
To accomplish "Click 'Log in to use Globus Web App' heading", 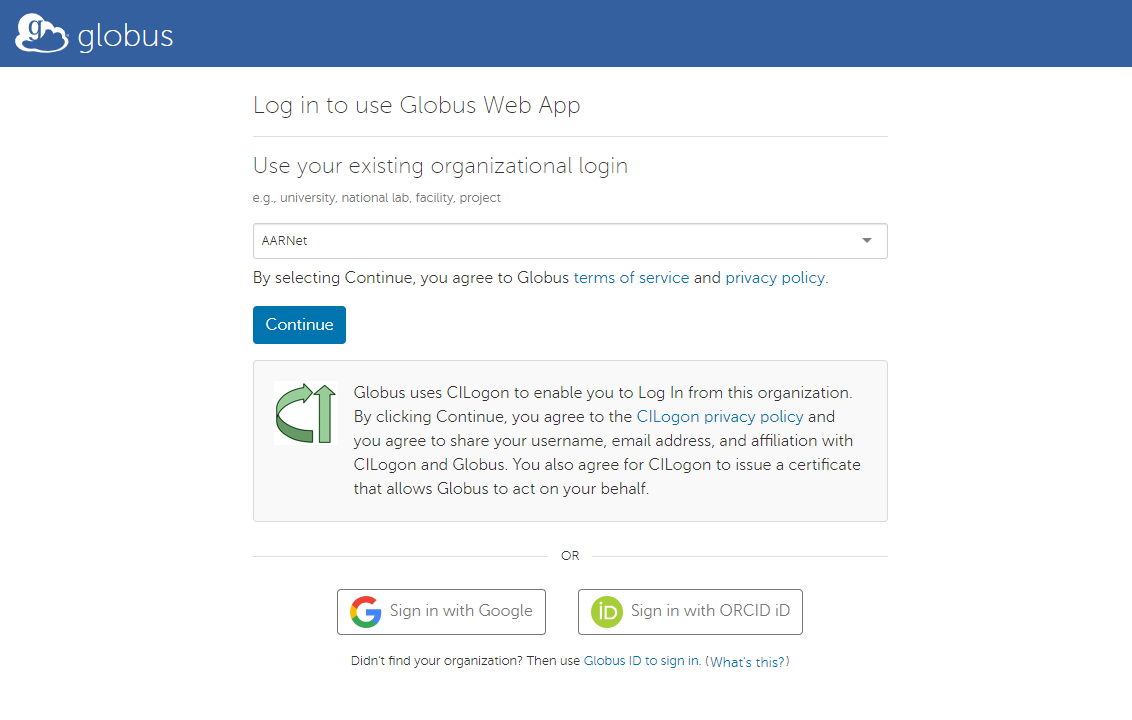I will tap(417, 105).
